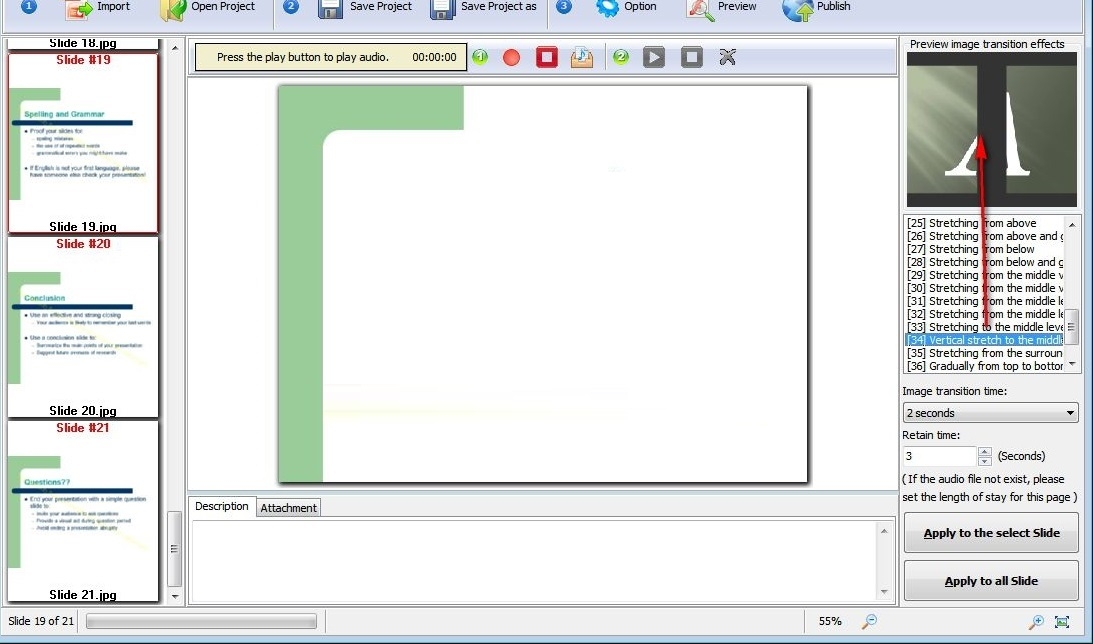Click the status bar progress bar

click(x=201, y=621)
